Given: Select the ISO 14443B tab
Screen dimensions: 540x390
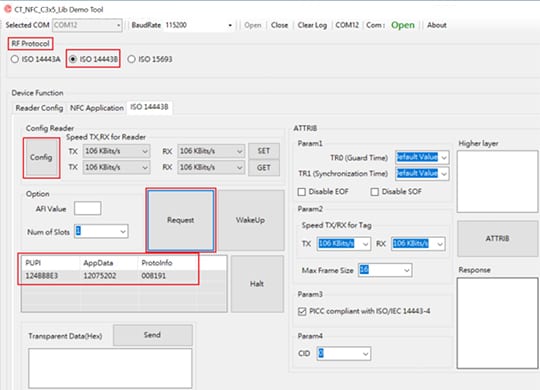Looking at the screenshot, I should pos(149,107).
